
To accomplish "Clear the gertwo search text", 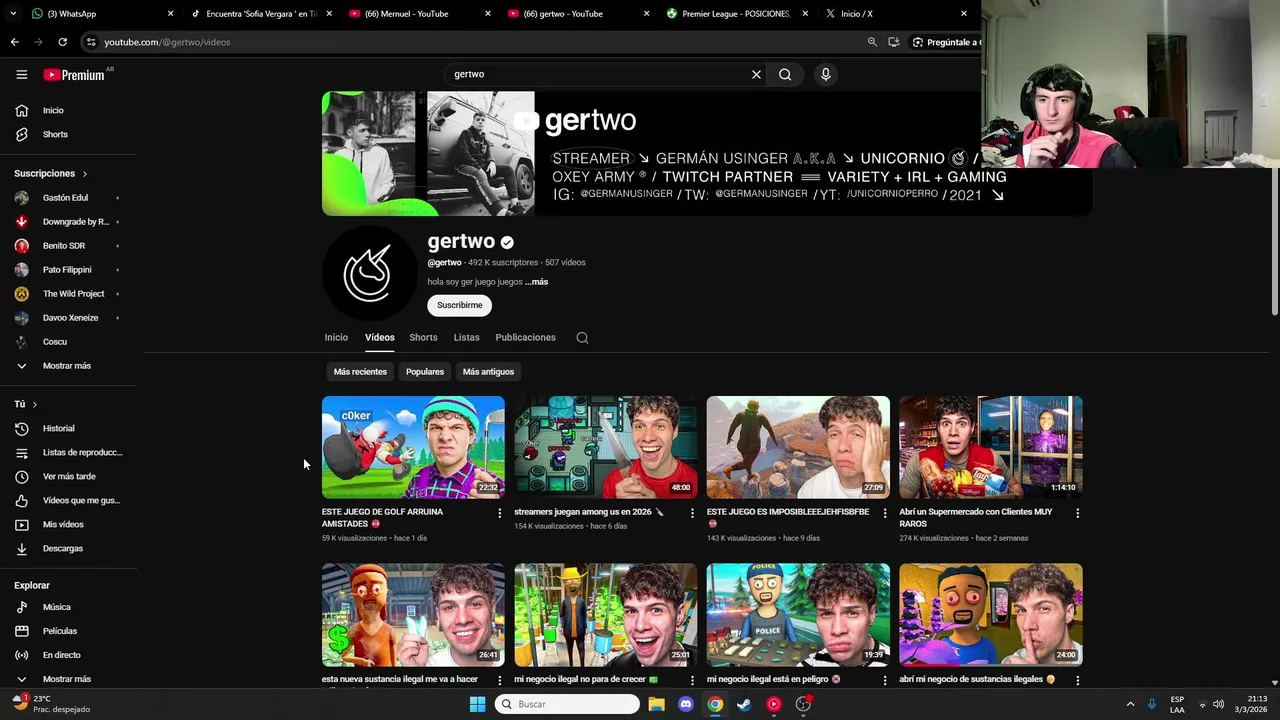I will point(756,74).
